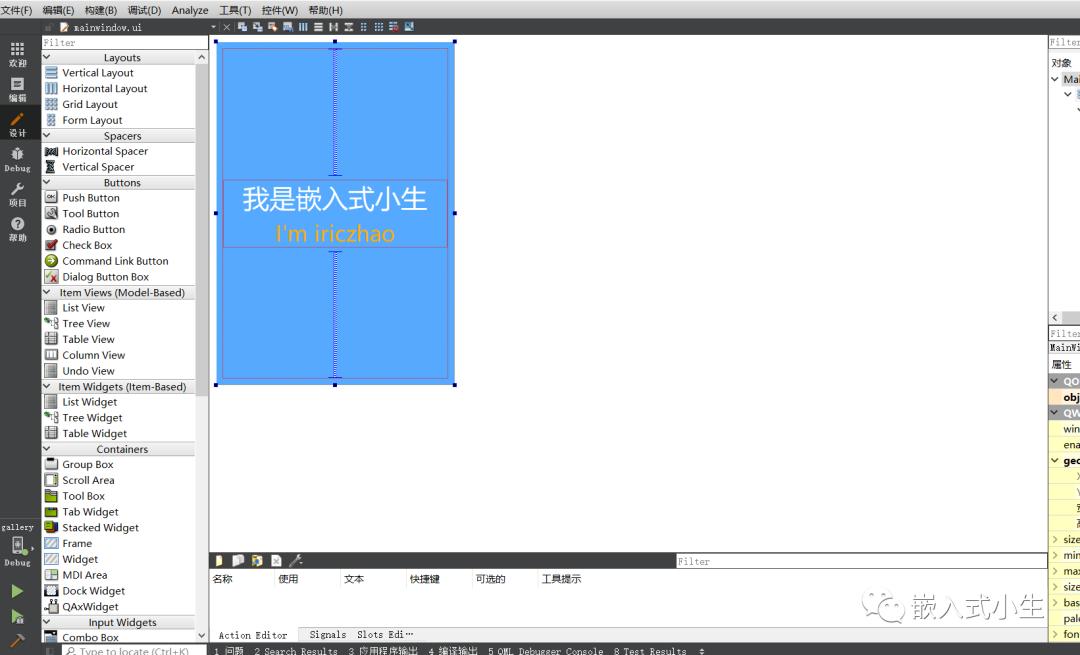The image size is (1080, 655).
Task: Open the 工具(T) menu
Action: click(x=235, y=10)
